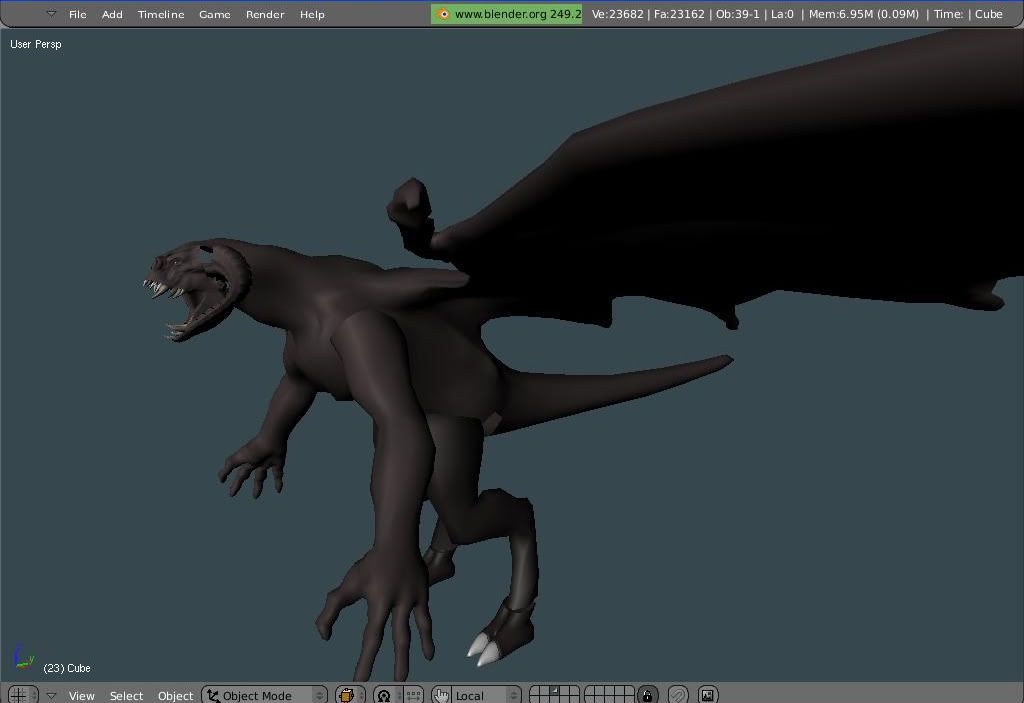Toggle the layer lock to scene button
This screenshot has width=1024, height=703.
point(647,695)
